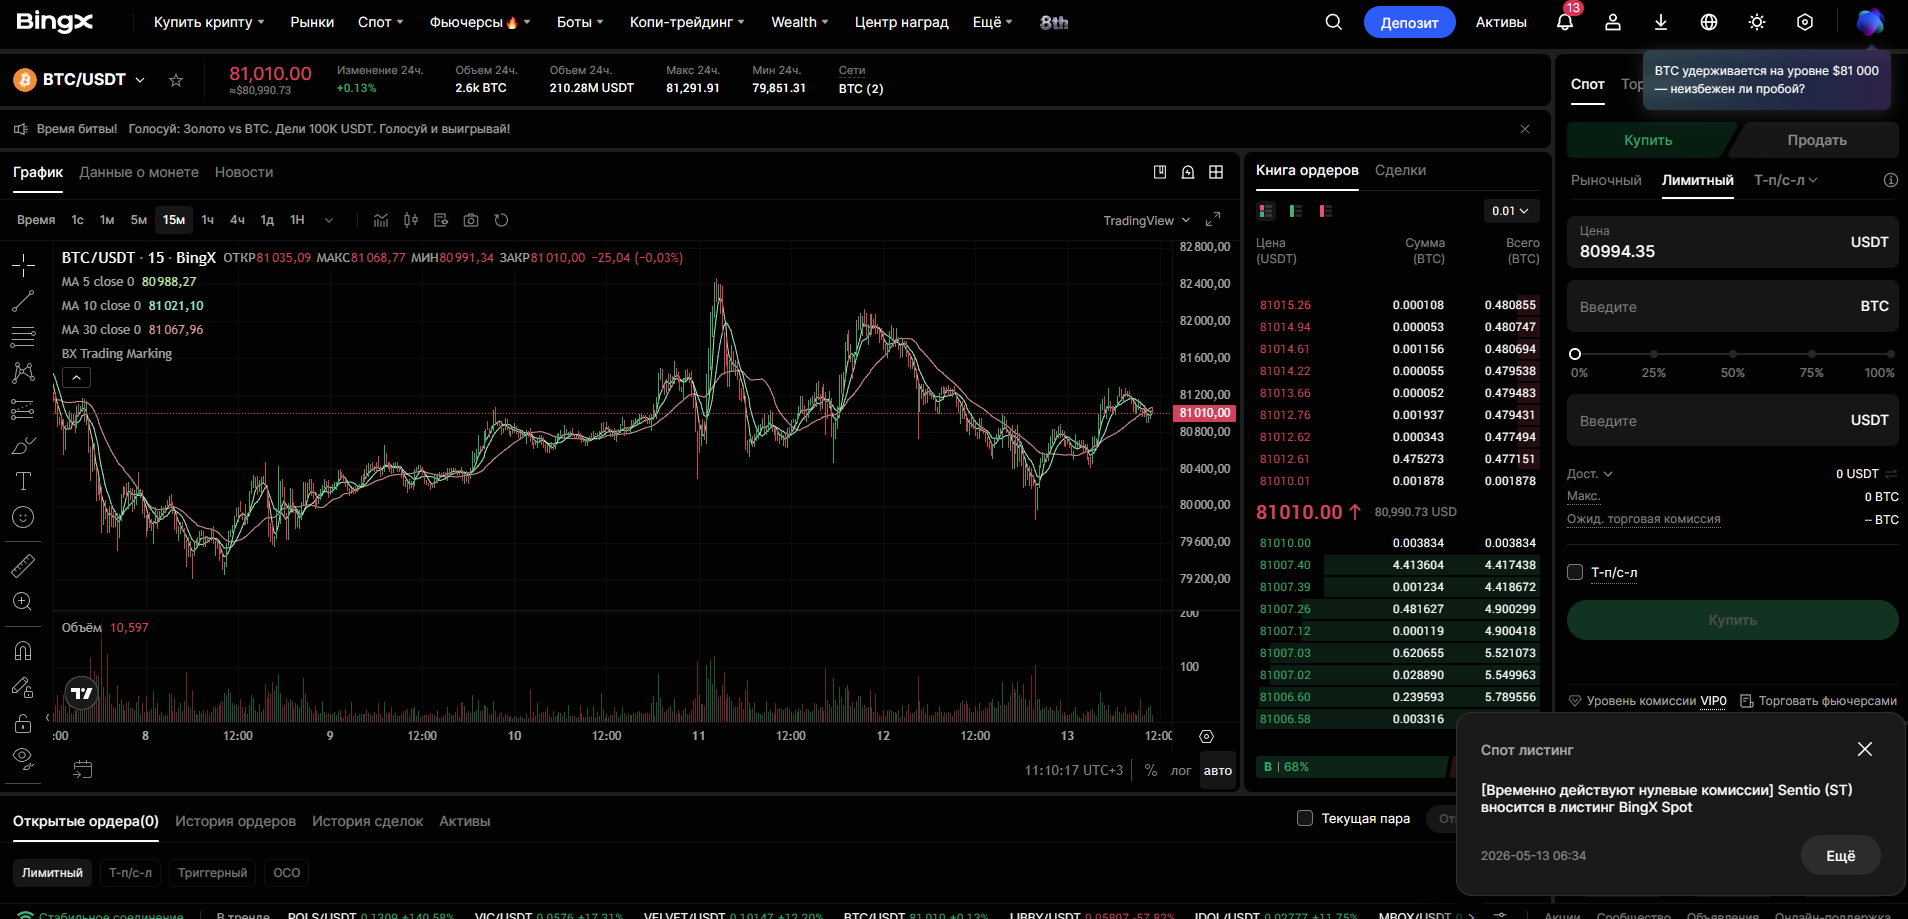
Task: Select the text annotation tool
Action: [x=23, y=481]
